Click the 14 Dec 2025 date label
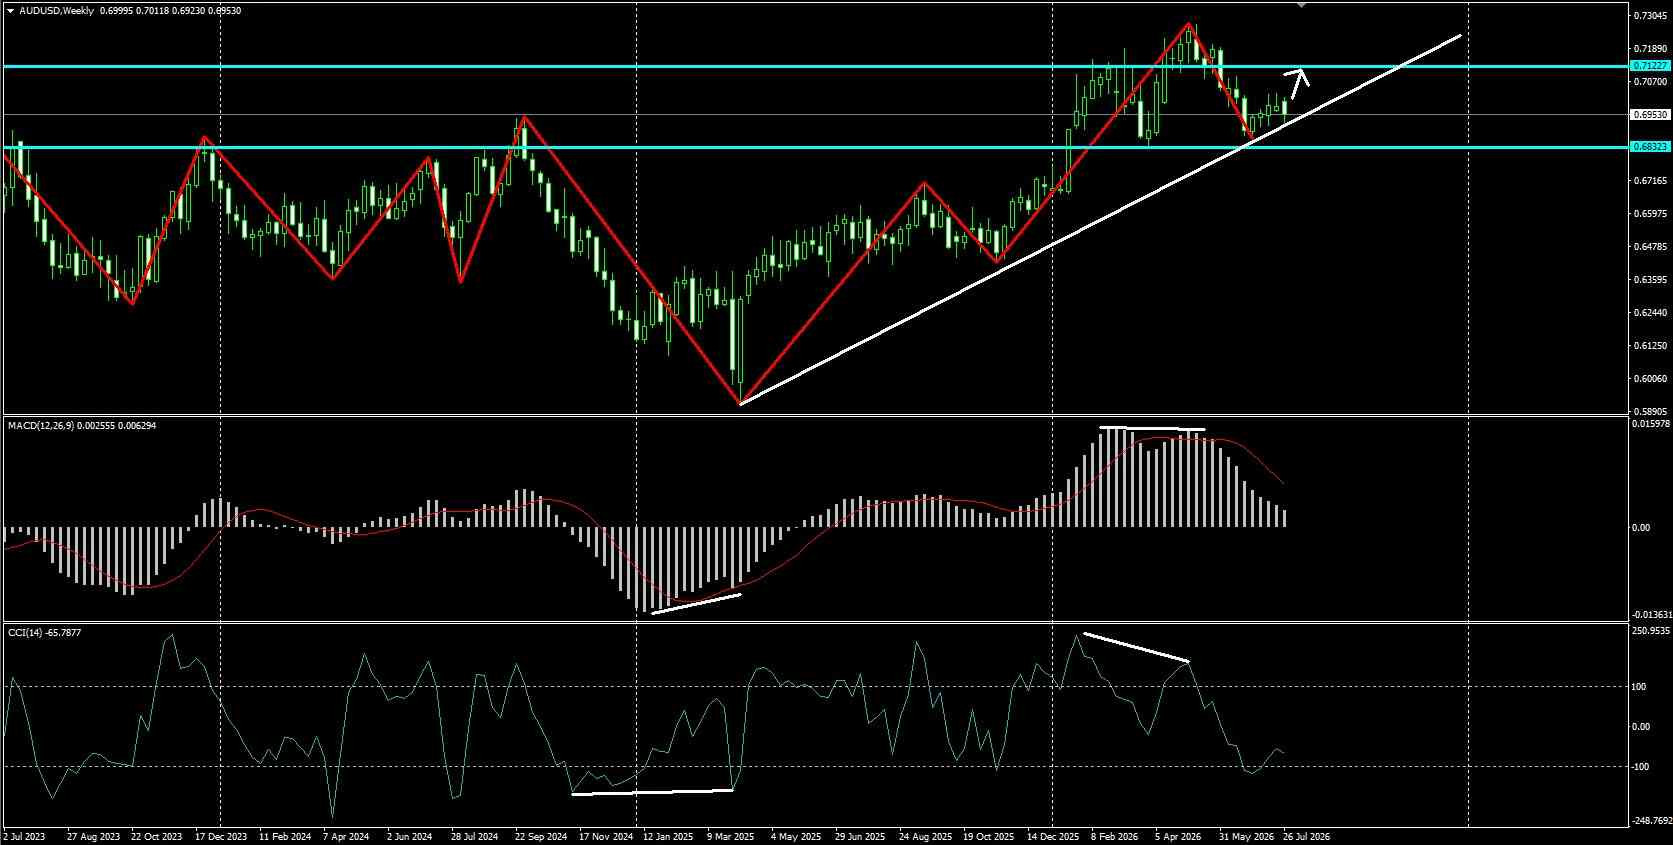Viewport: 1673px width, 845px height. [1053, 836]
